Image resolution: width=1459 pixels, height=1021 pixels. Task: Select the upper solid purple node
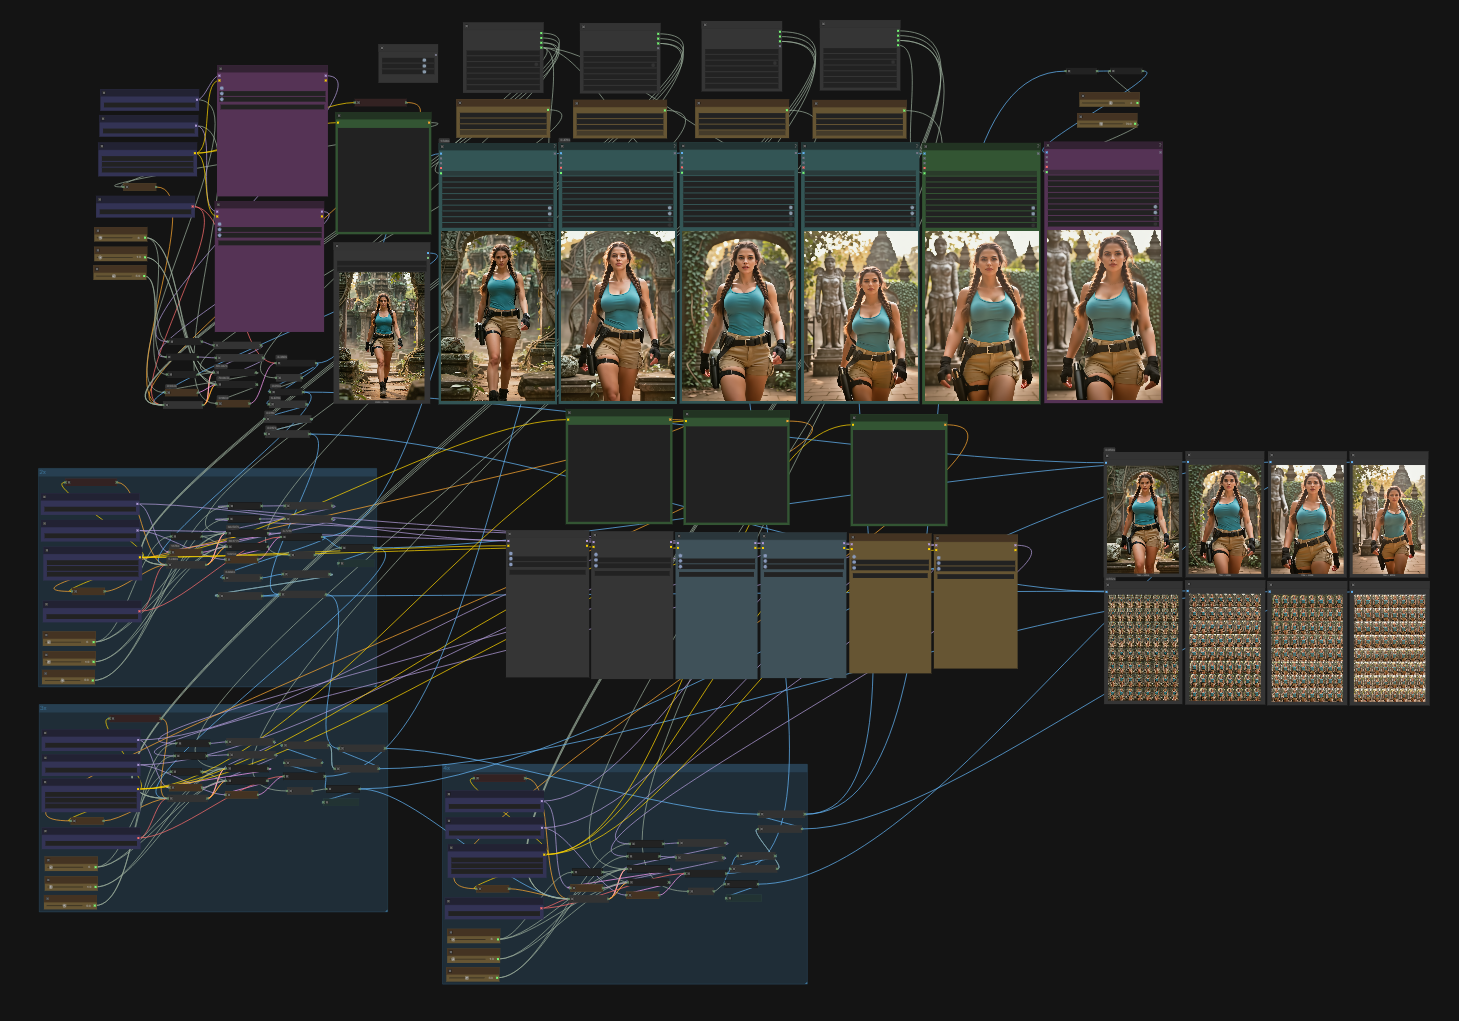(273, 131)
